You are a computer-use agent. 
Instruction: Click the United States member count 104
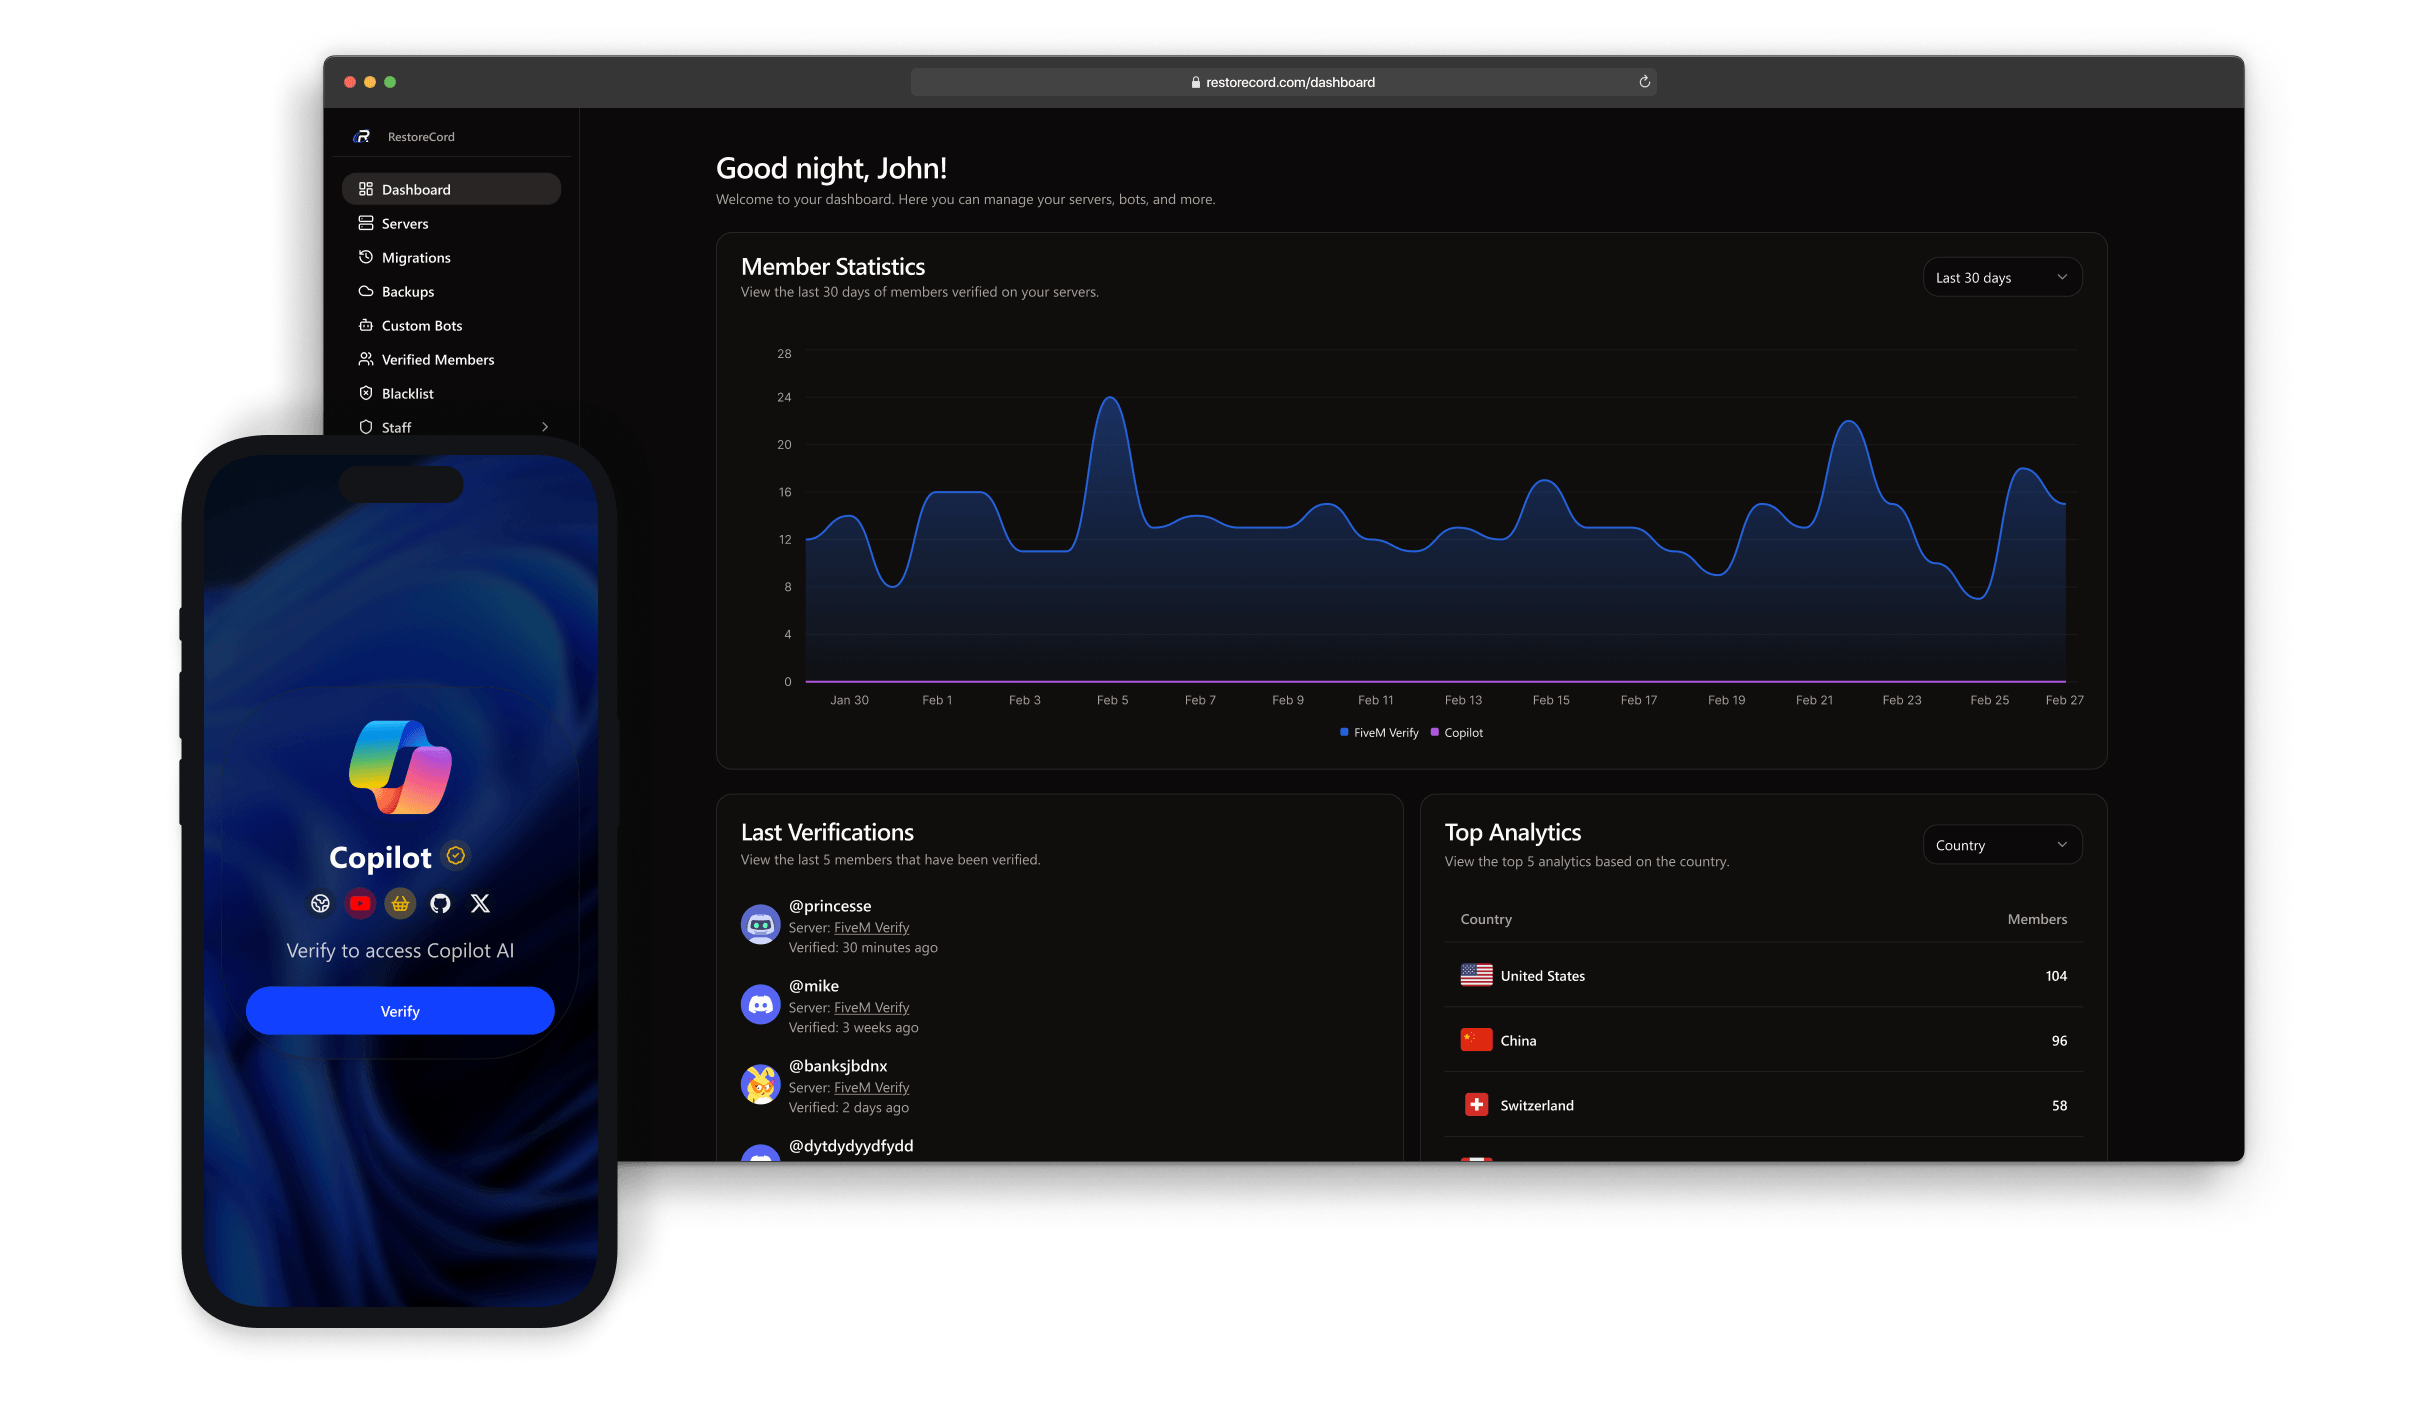(x=2056, y=976)
